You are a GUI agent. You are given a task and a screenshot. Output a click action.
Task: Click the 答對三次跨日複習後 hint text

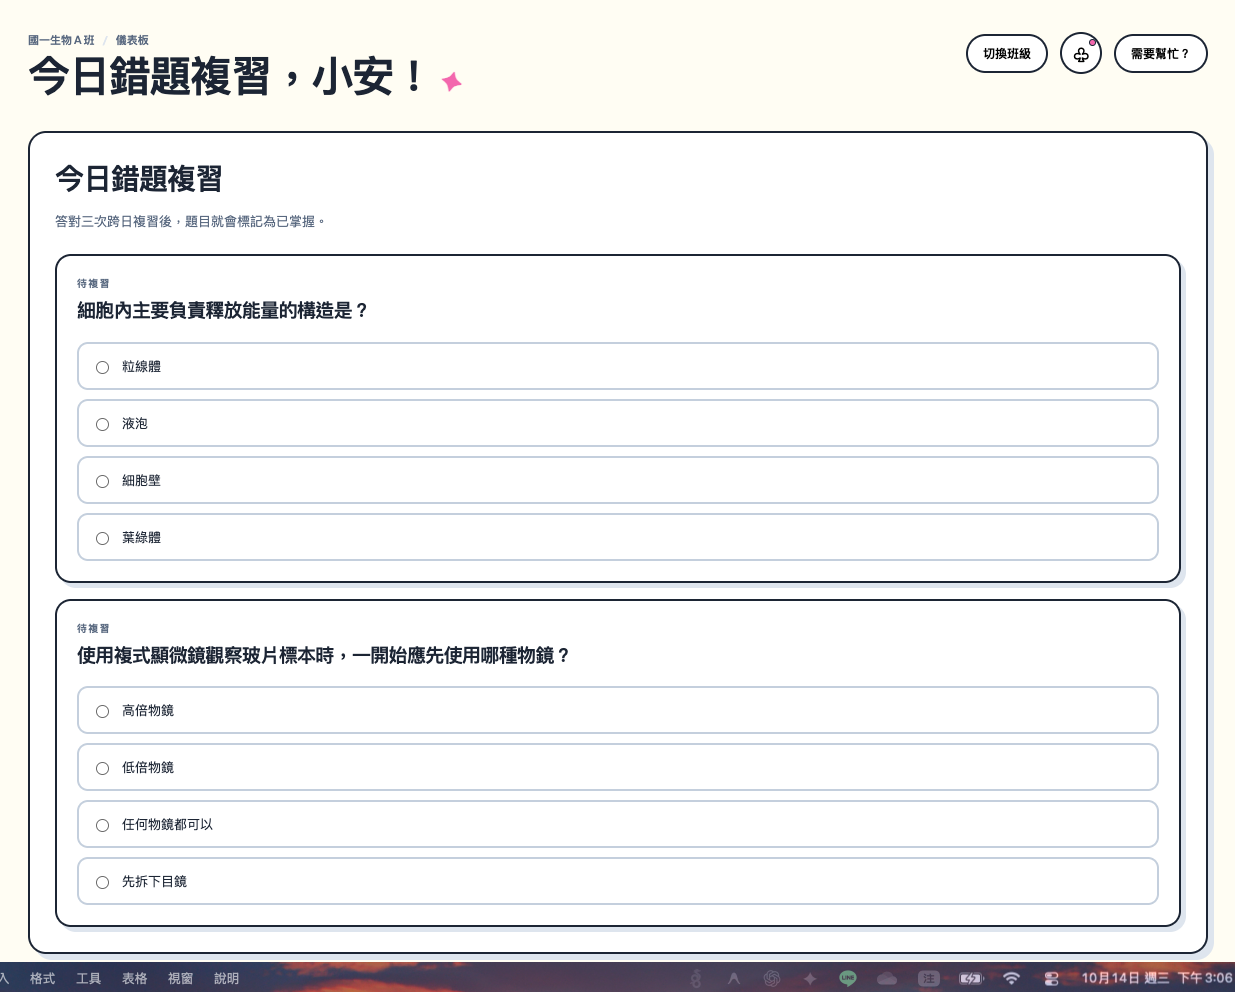point(190,222)
